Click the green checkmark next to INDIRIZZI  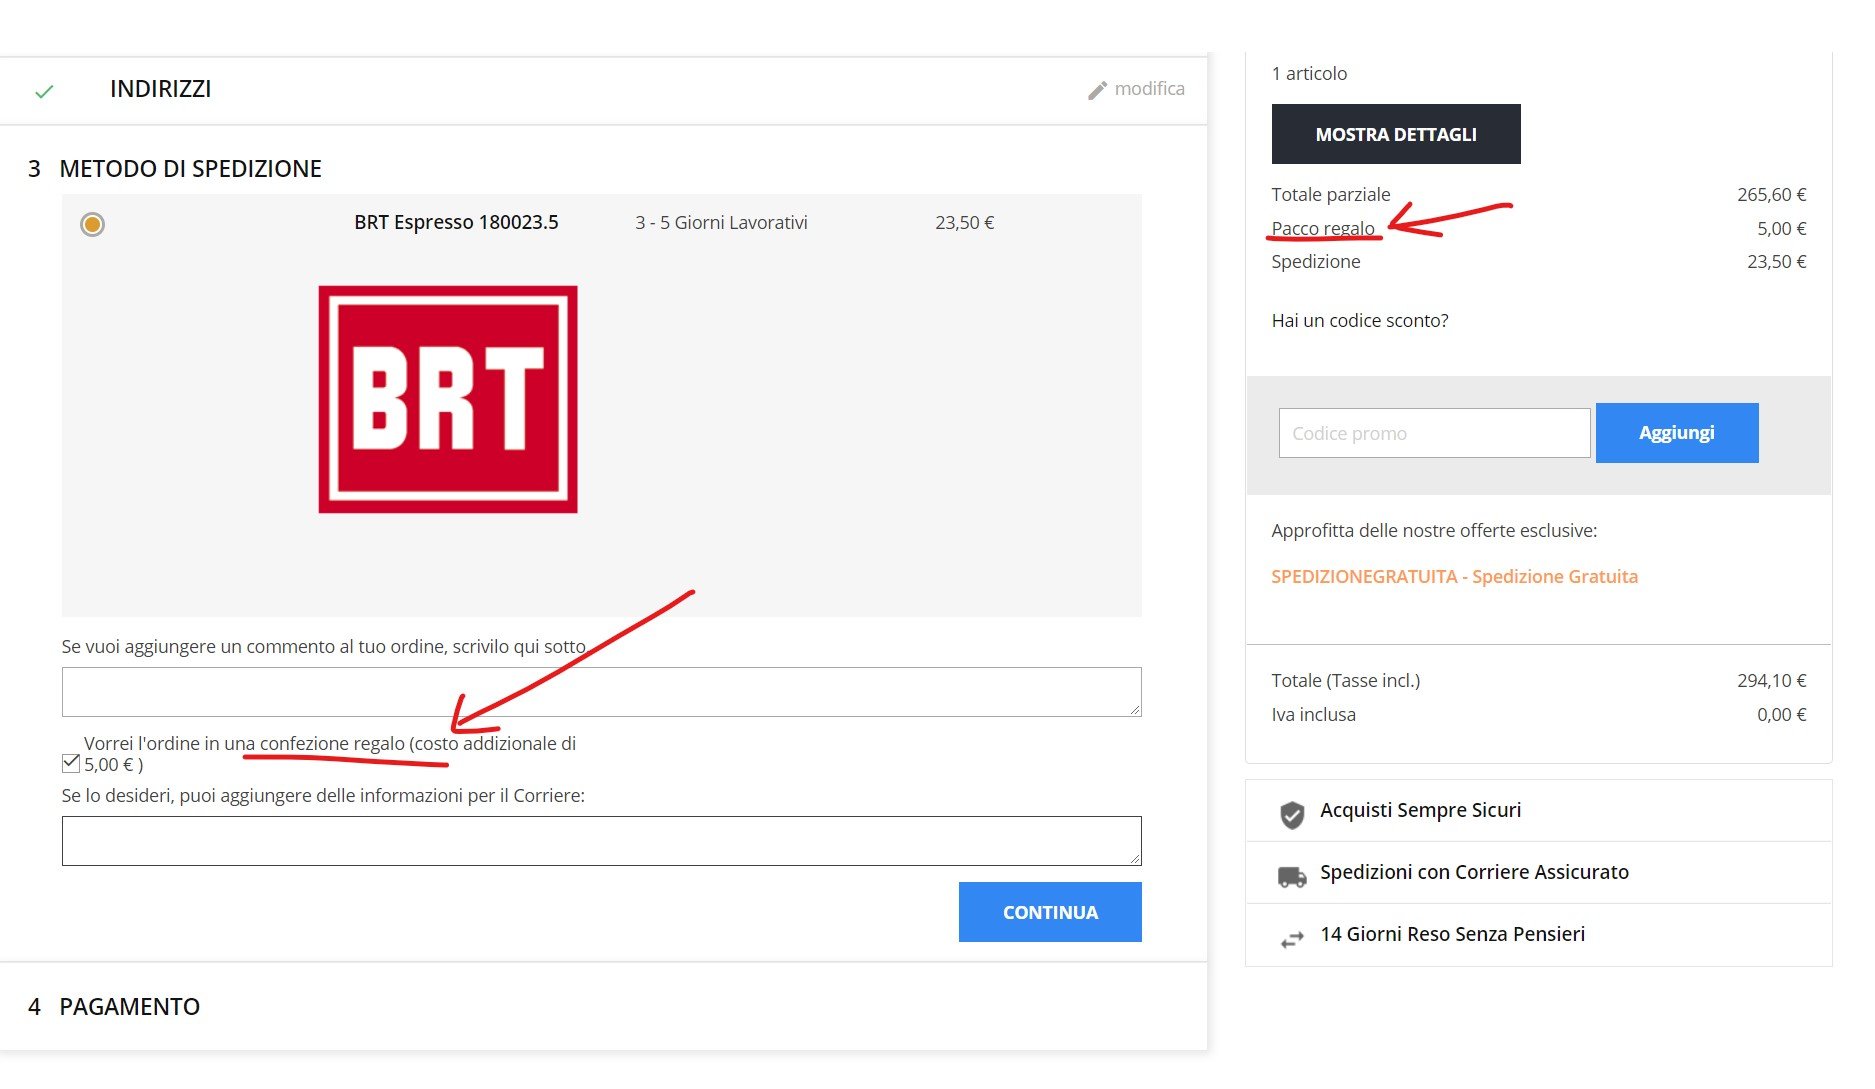[x=44, y=92]
